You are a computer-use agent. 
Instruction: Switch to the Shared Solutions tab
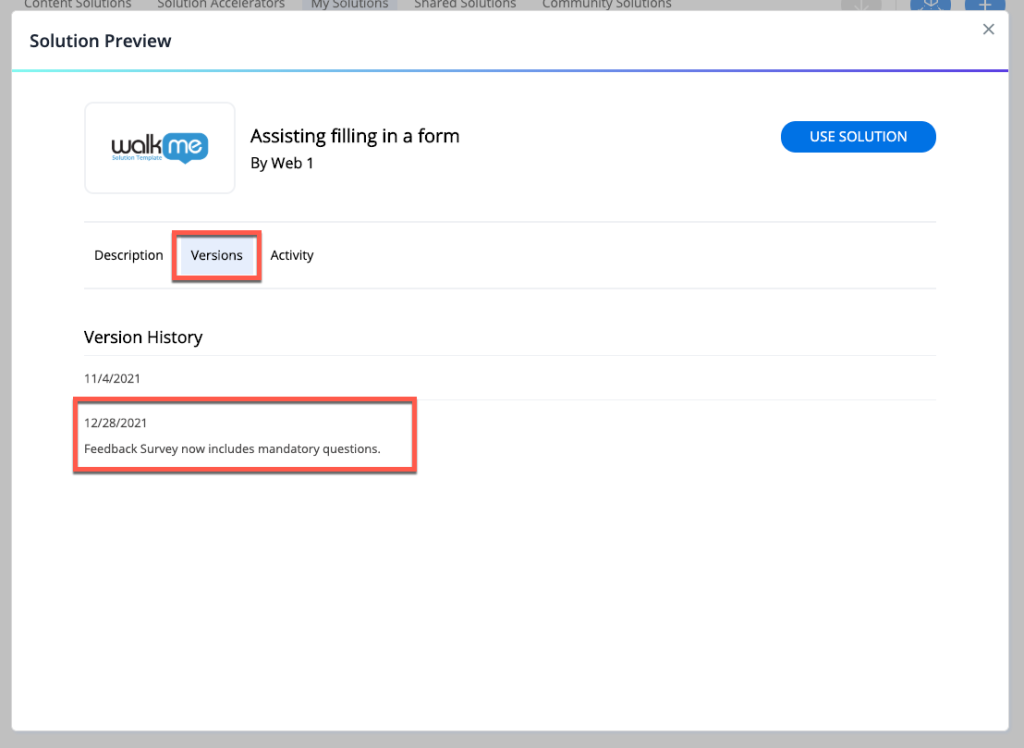pyautogui.click(x=465, y=5)
